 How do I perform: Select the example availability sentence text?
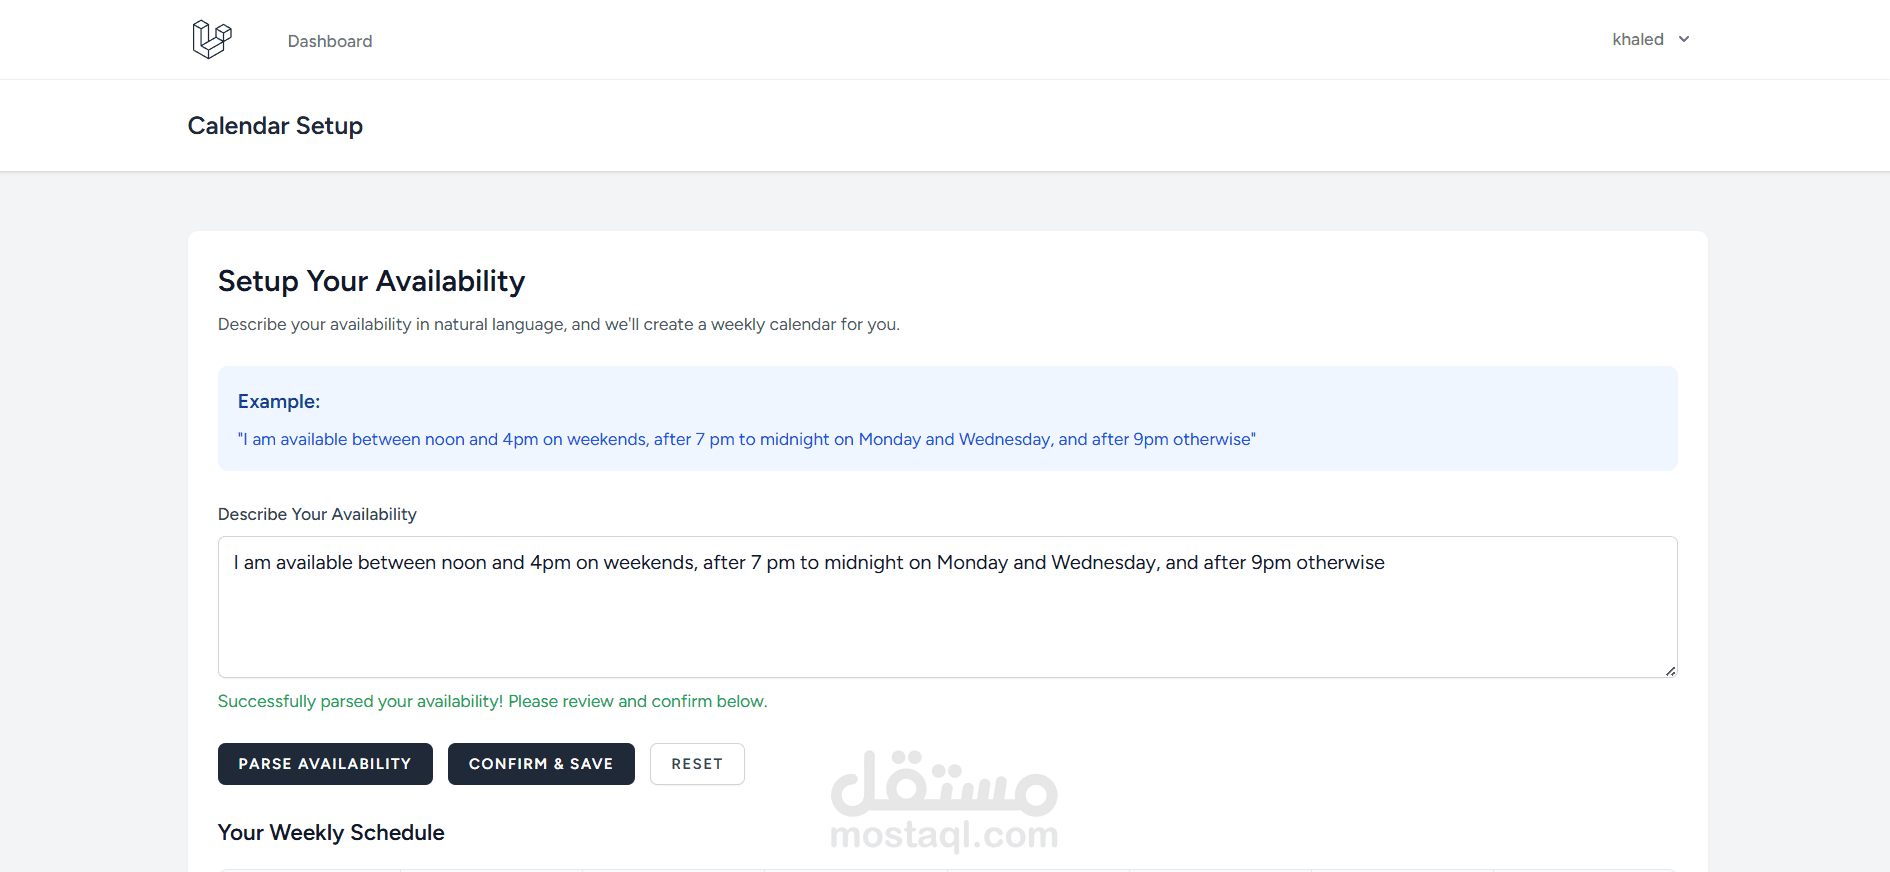[x=746, y=439]
